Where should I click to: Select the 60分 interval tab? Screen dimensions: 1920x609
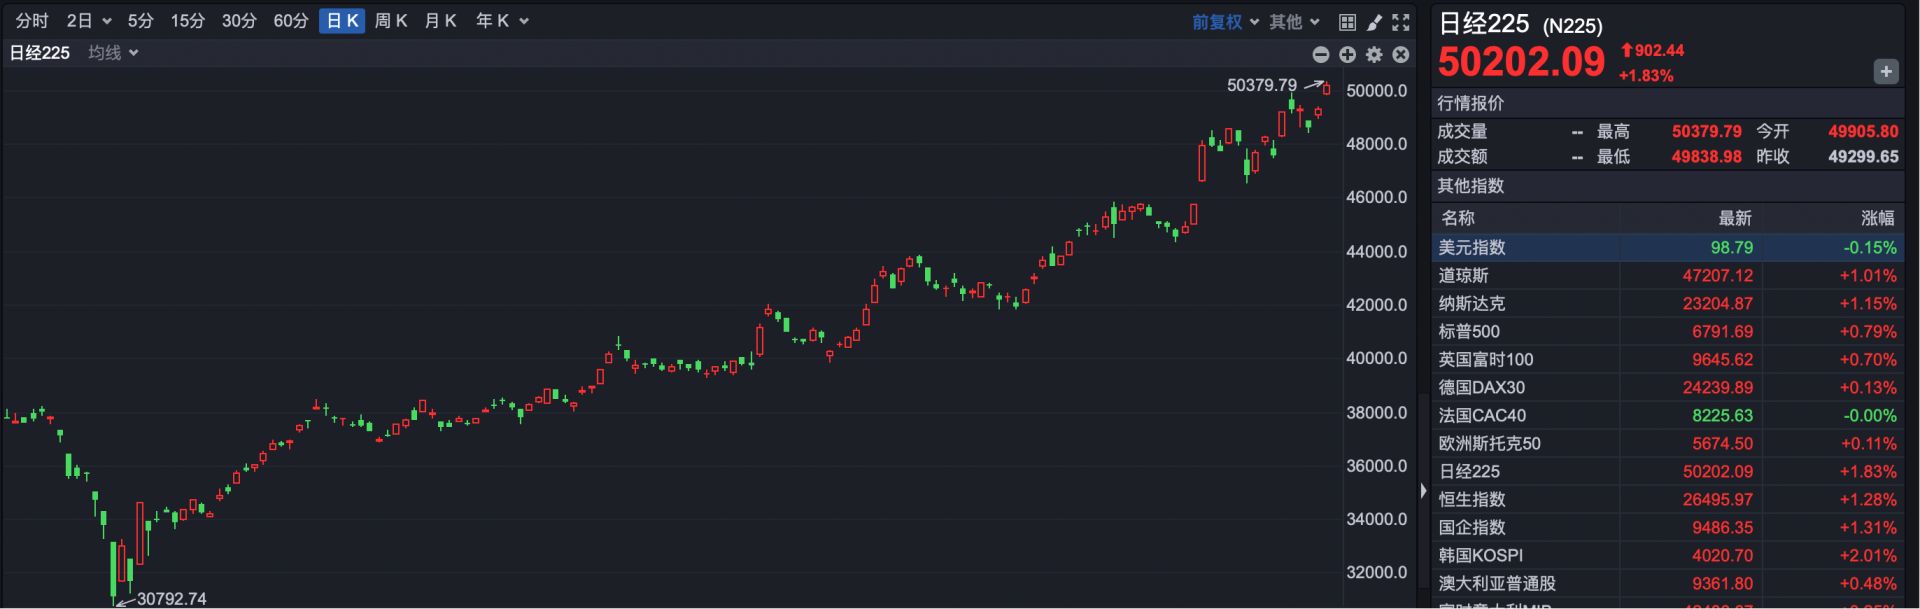point(291,21)
